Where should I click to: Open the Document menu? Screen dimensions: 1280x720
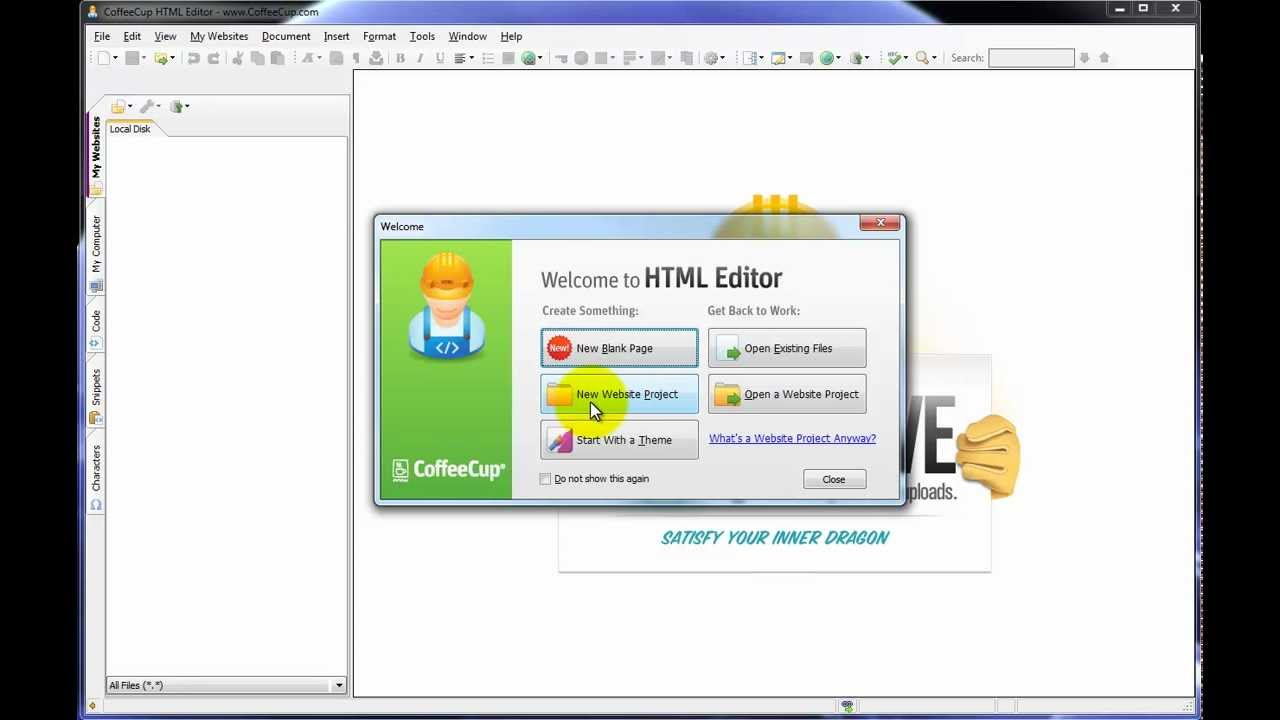(286, 36)
